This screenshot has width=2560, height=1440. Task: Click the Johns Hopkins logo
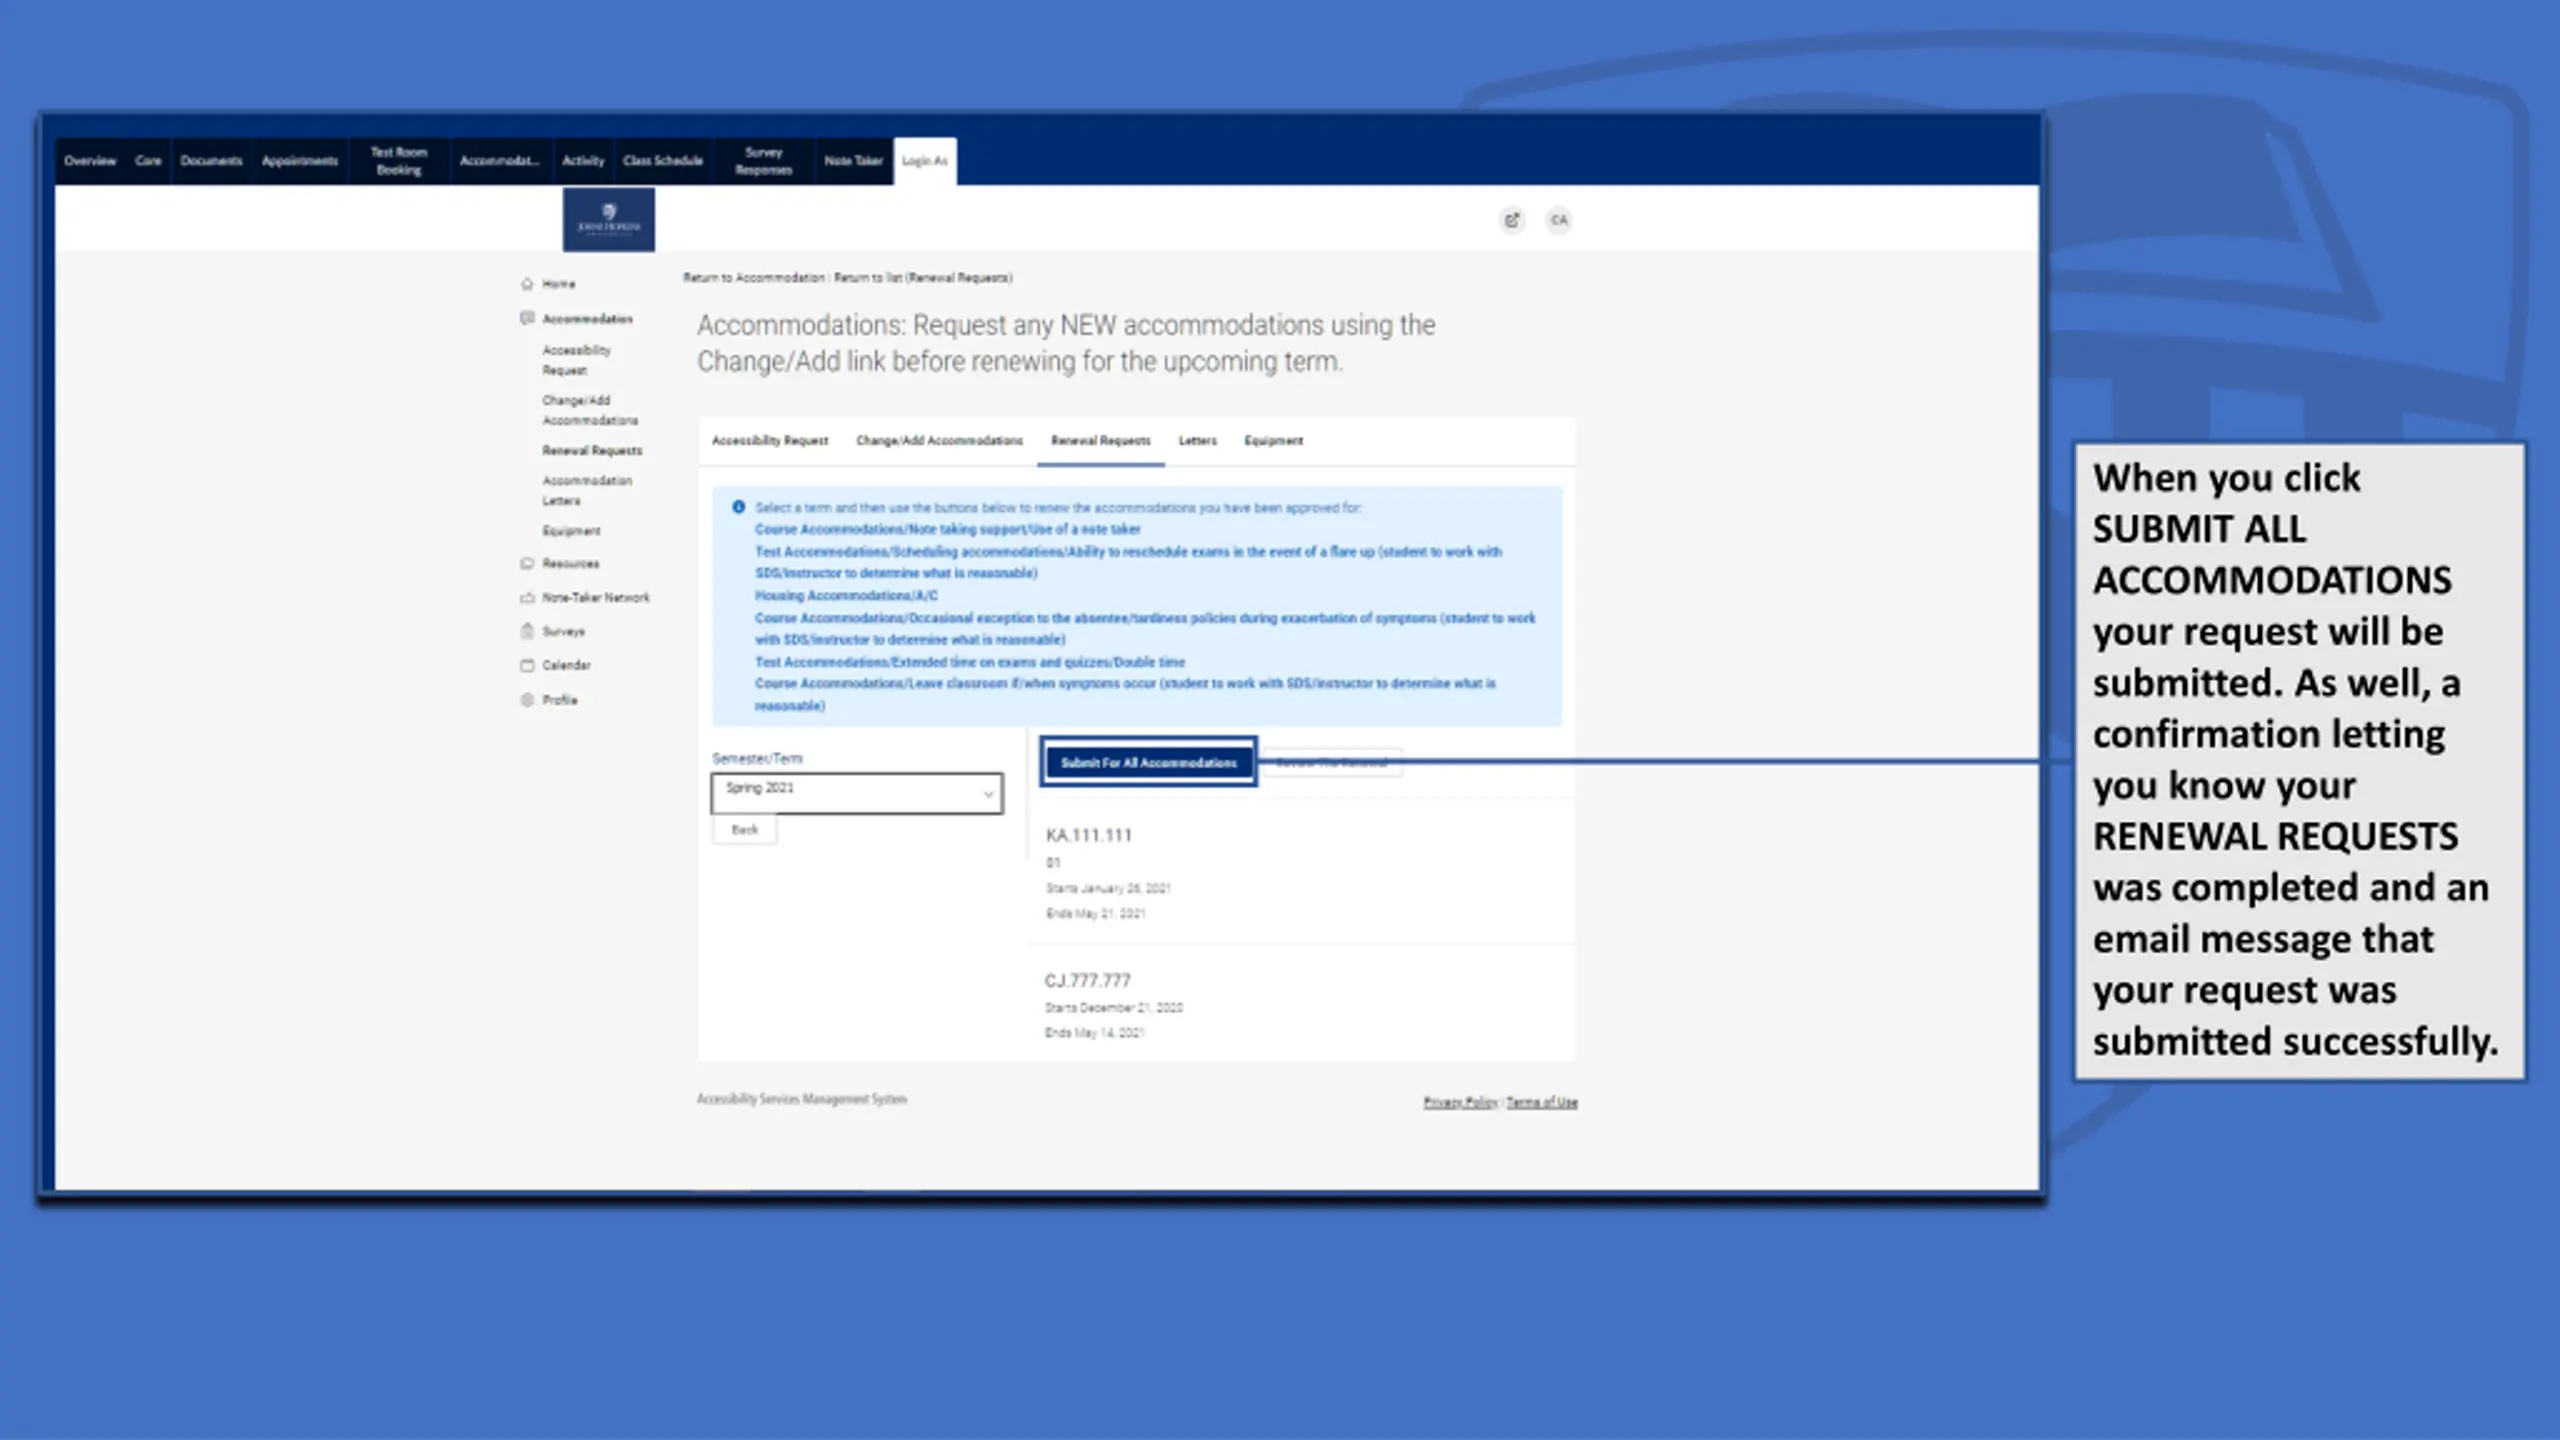(x=608, y=219)
